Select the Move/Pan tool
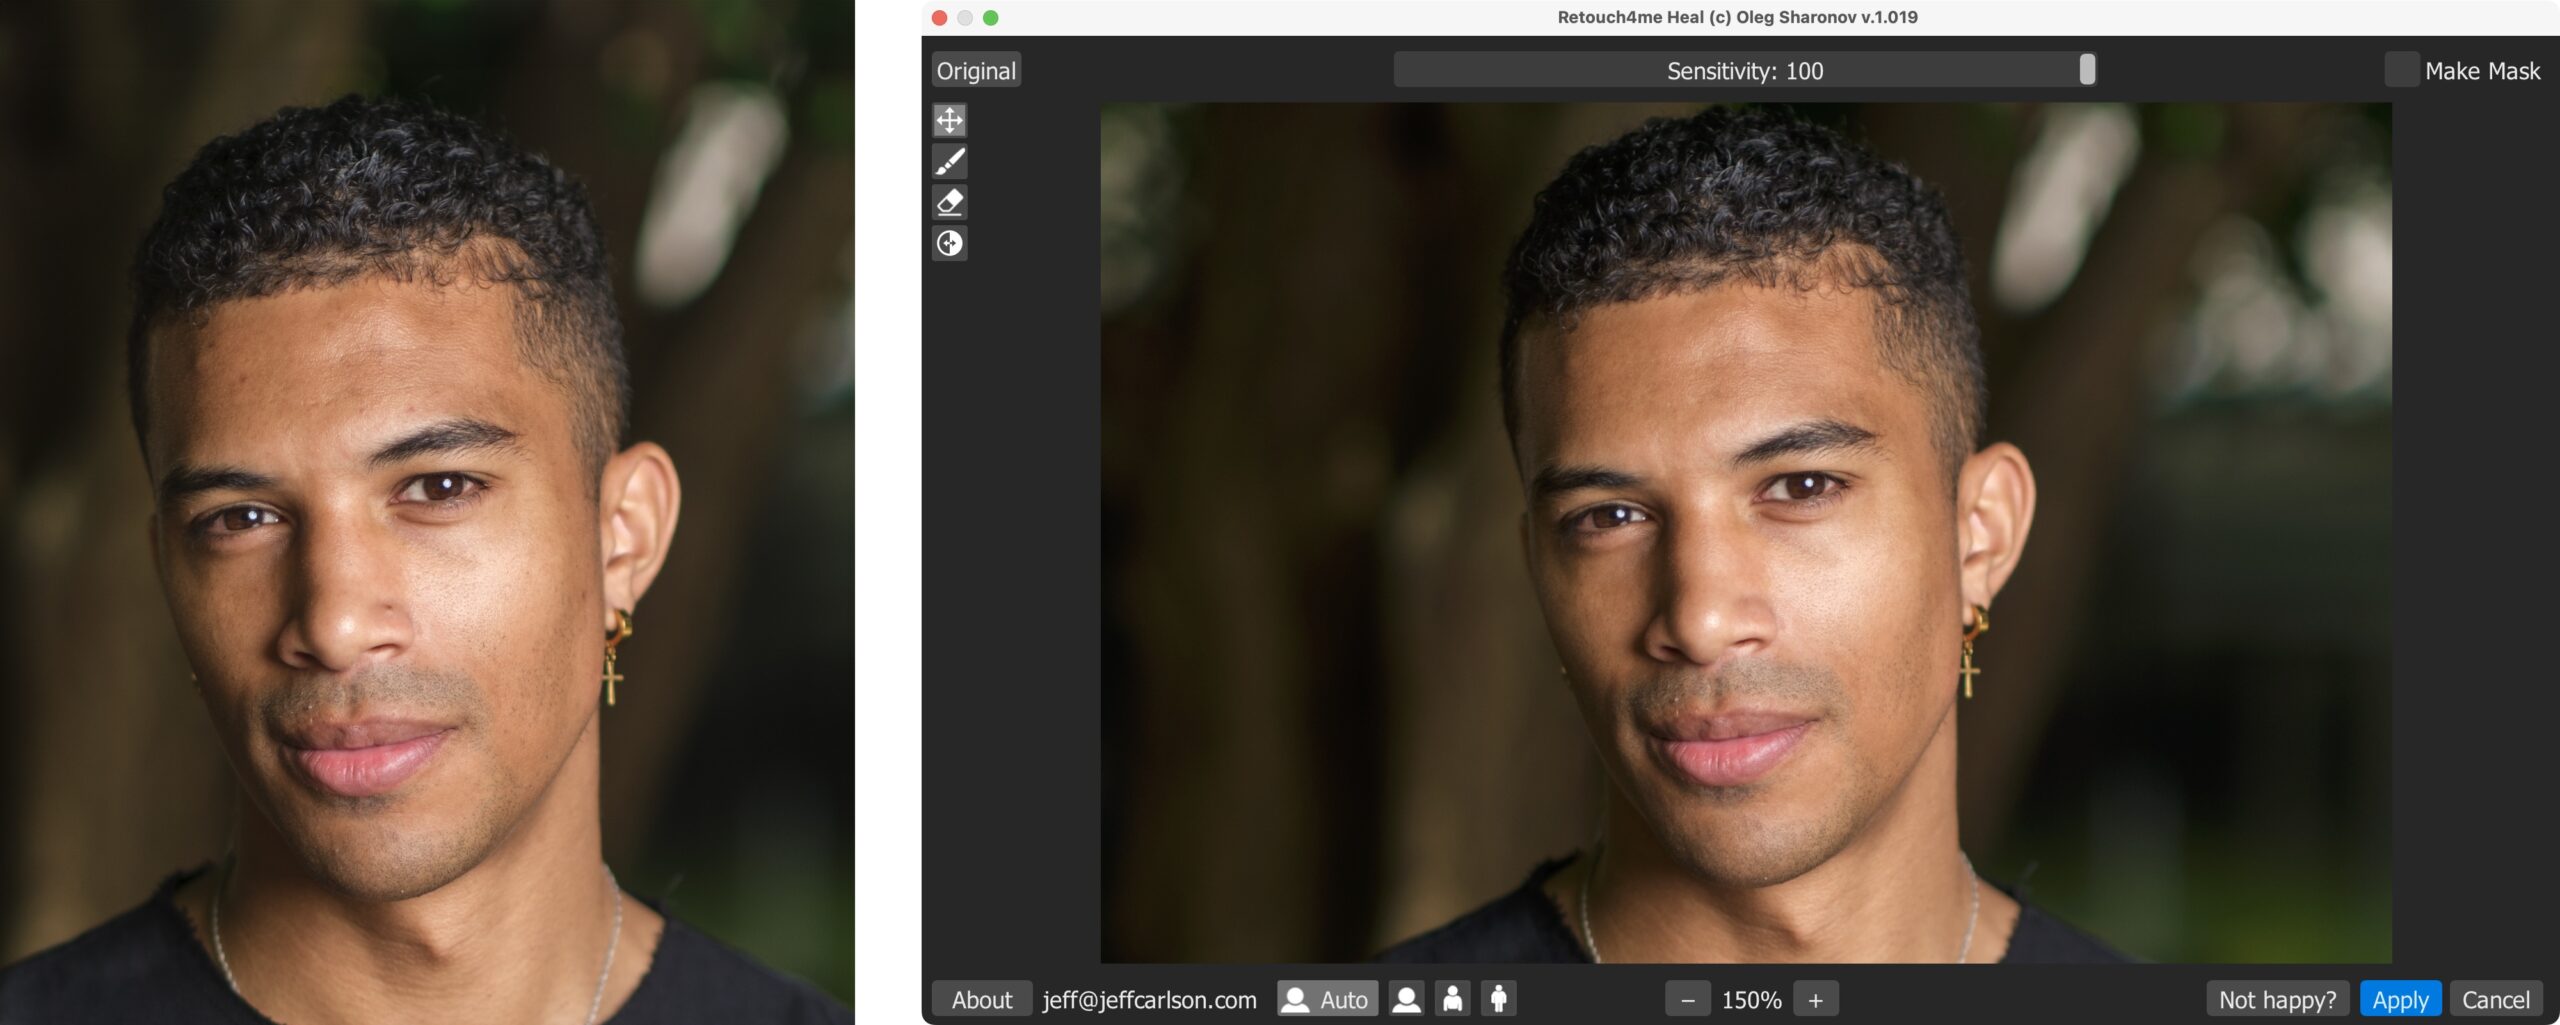This screenshot has height=1025, width=2560. click(x=949, y=120)
